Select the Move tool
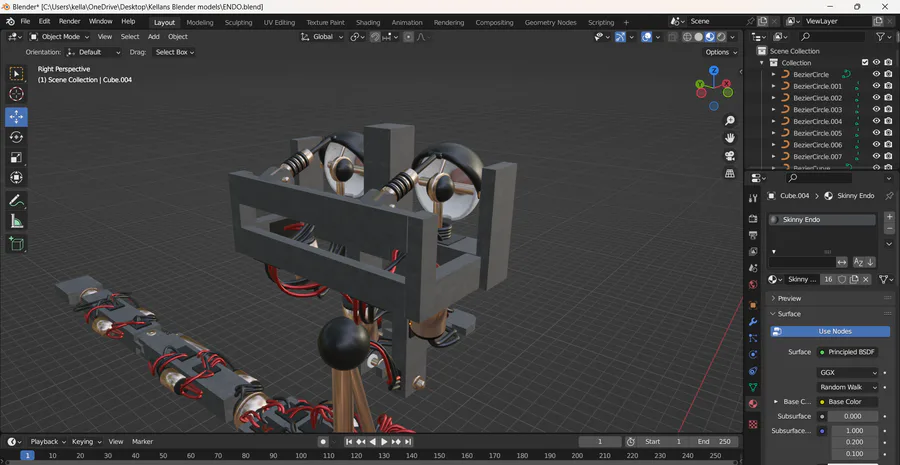 [17, 117]
